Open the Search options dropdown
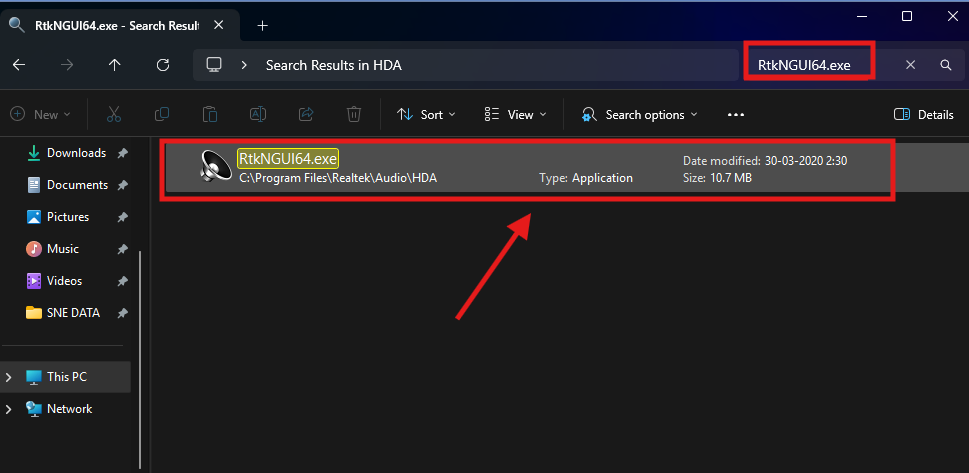This screenshot has height=473, width=969. 639,114
